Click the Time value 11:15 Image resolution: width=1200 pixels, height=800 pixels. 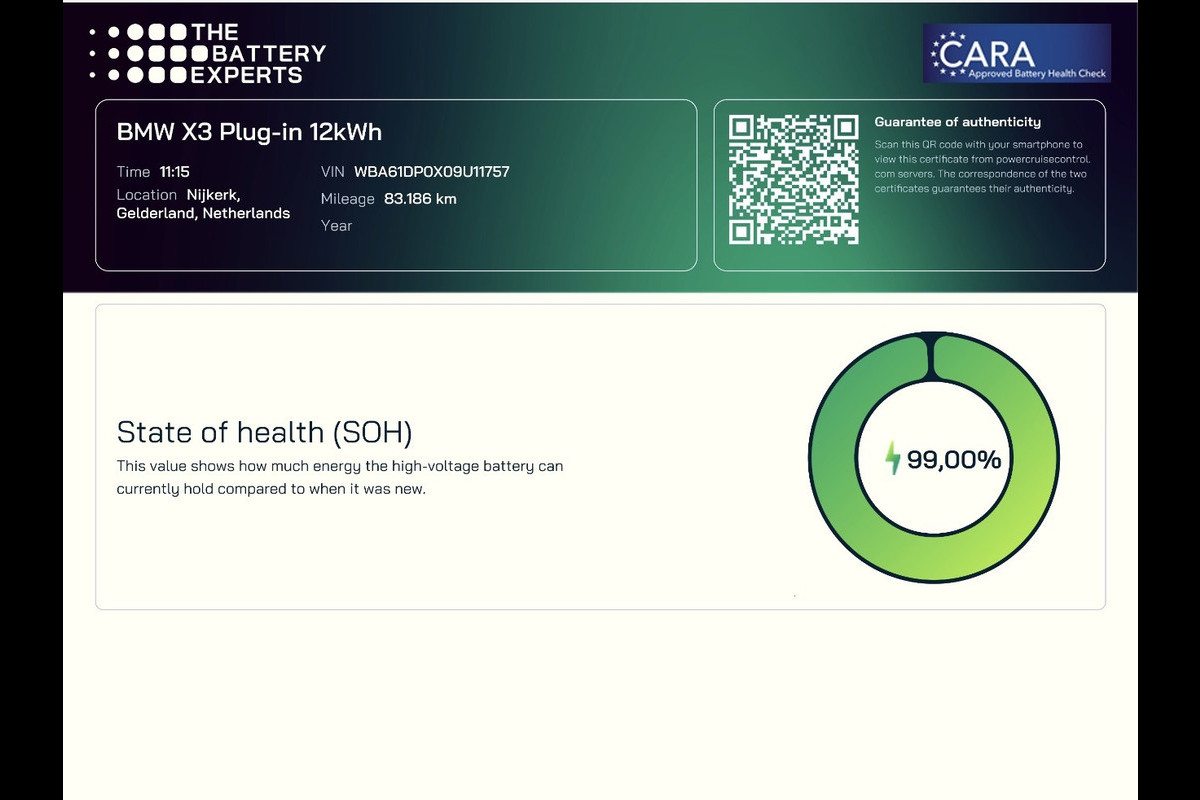click(x=174, y=172)
